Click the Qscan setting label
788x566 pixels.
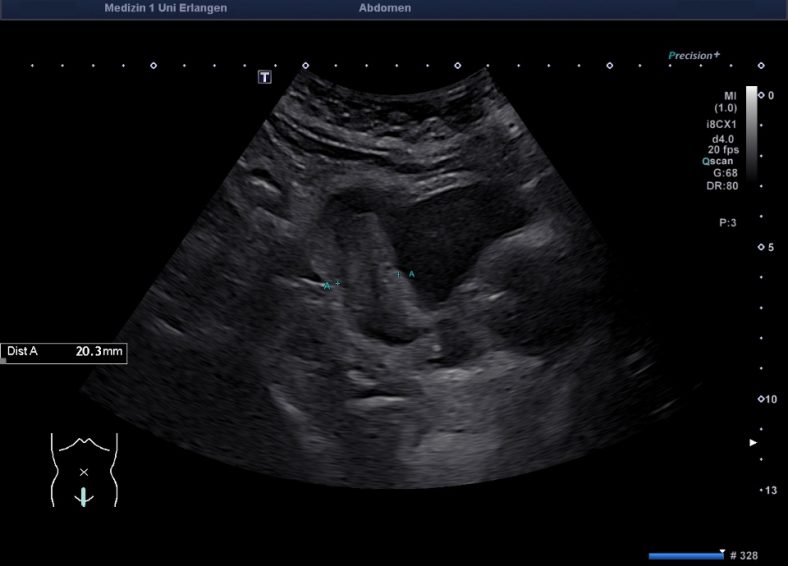pyautogui.click(x=719, y=160)
